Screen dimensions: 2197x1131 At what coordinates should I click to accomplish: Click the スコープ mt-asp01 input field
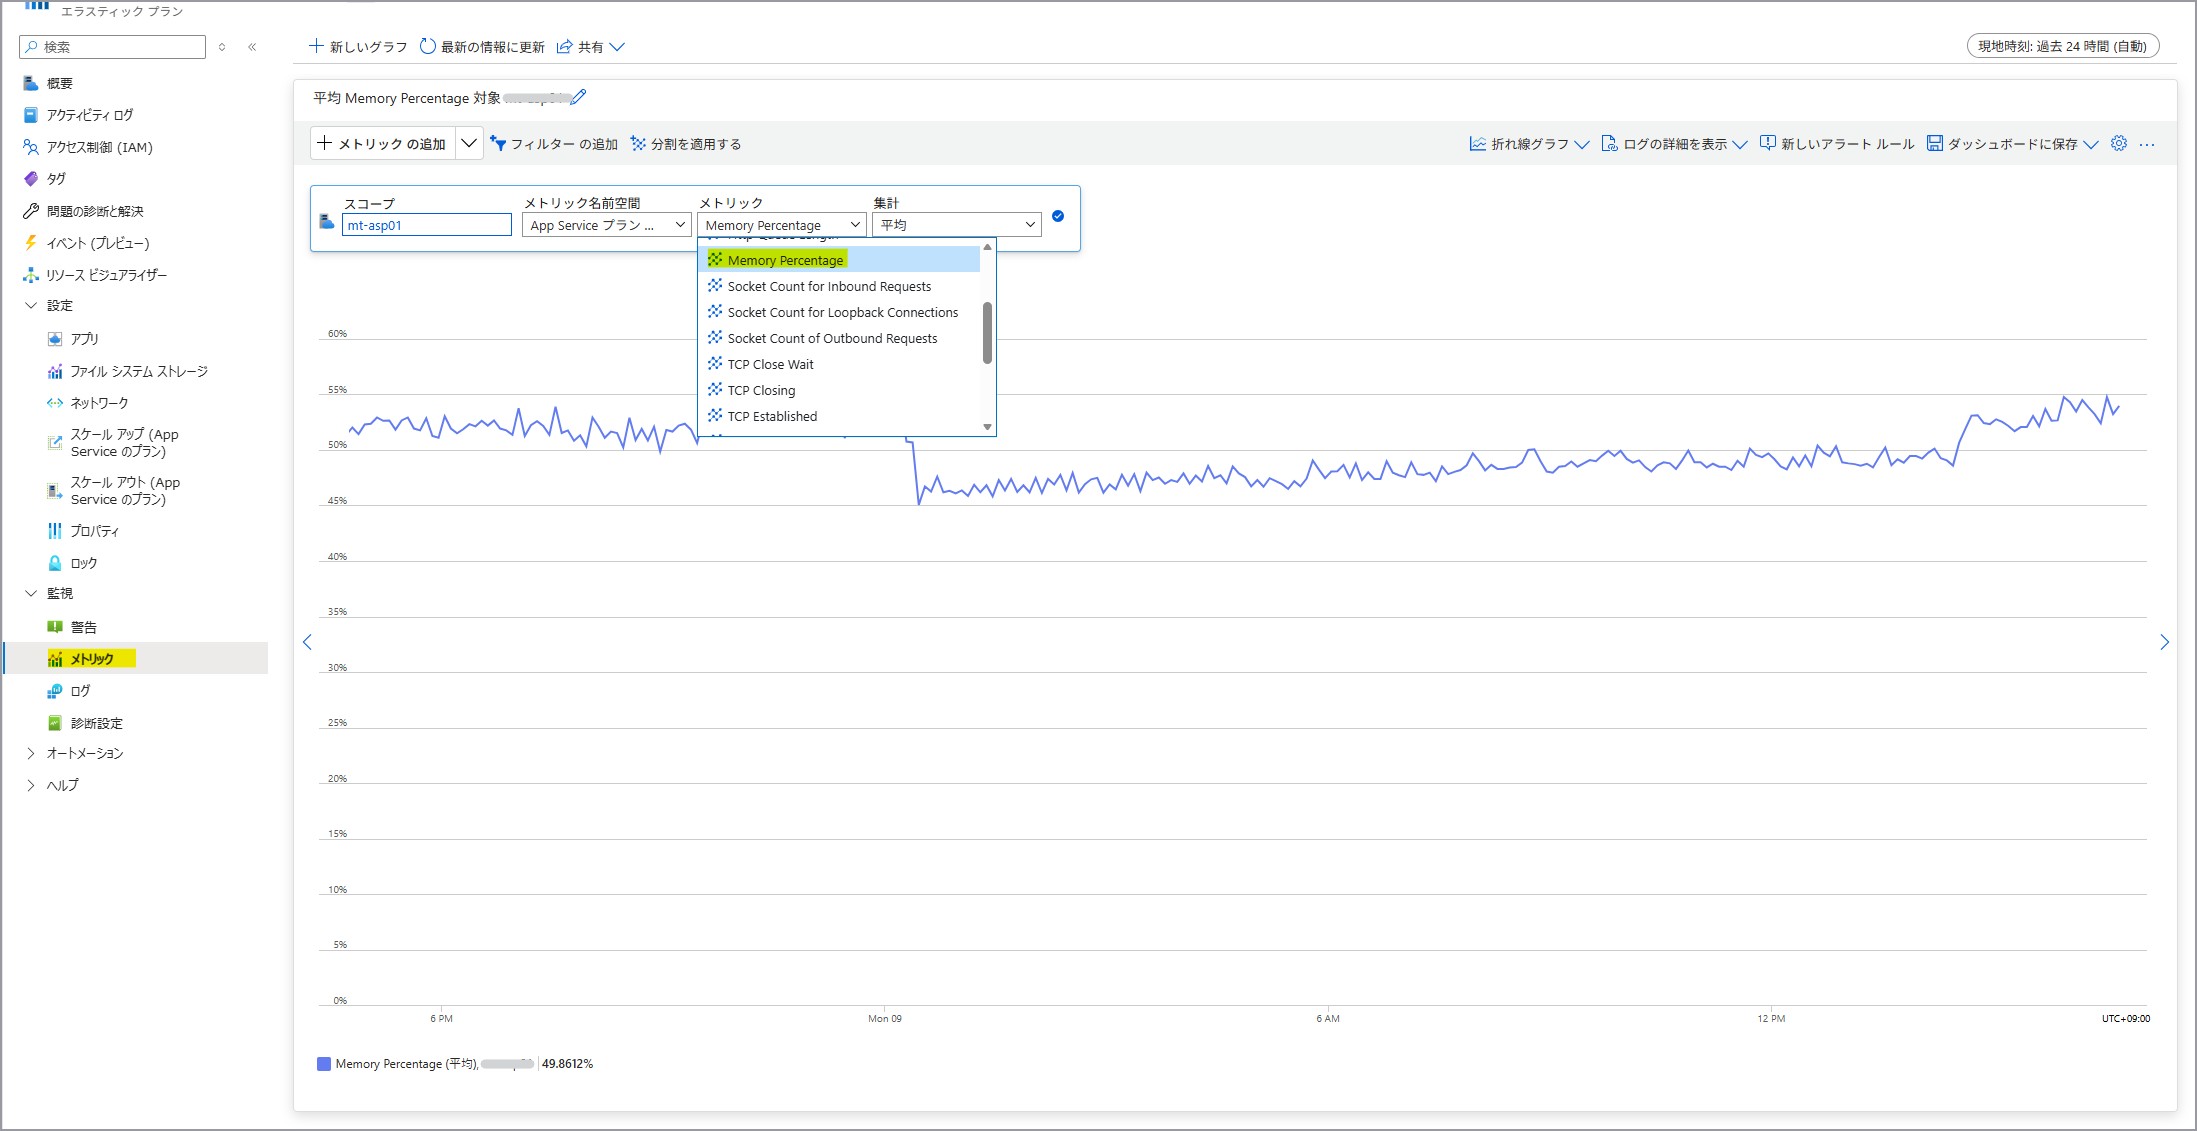pos(426,225)
